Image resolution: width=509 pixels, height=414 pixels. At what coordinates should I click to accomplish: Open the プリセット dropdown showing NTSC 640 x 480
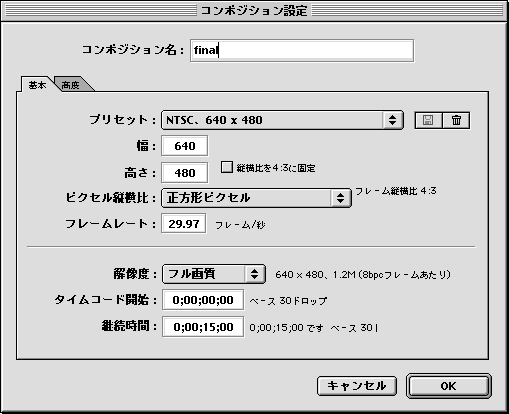pos(282,120)
